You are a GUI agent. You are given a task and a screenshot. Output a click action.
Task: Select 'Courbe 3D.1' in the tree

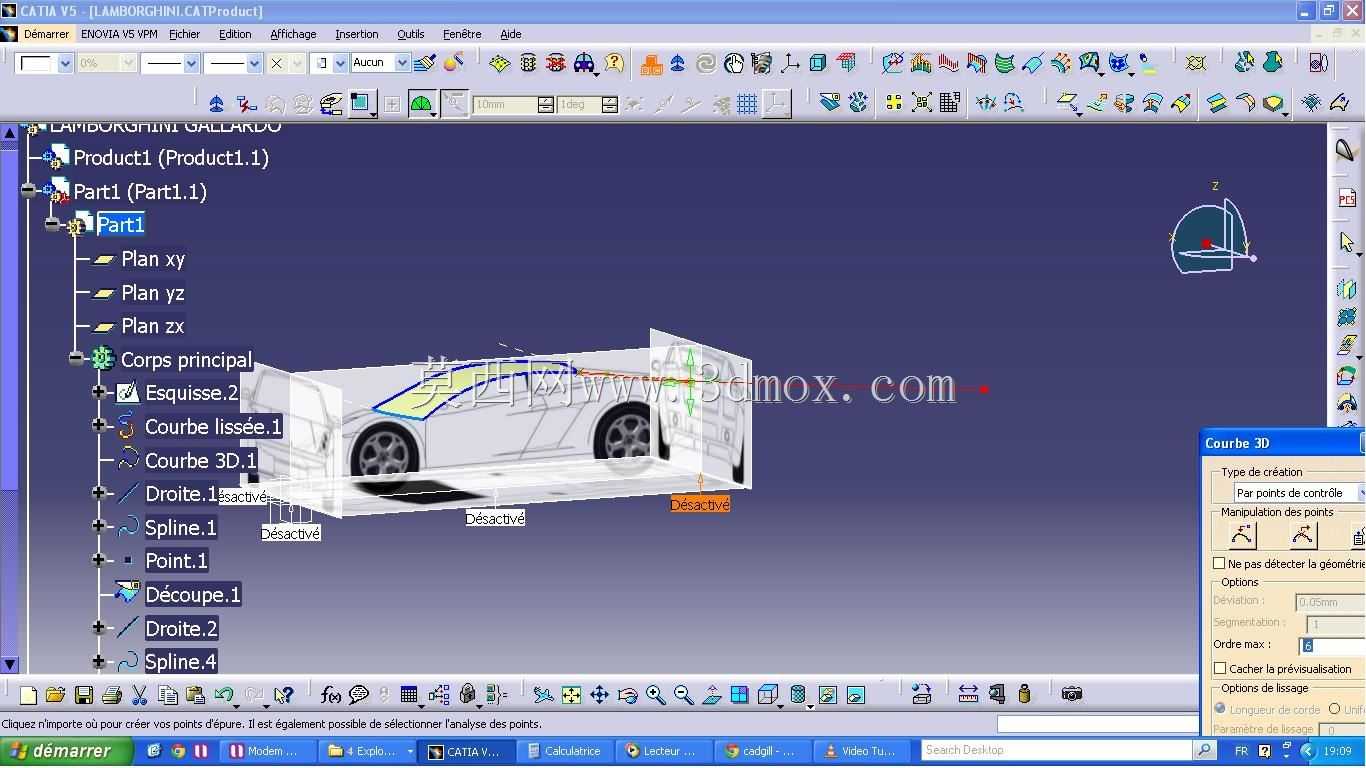[200, 461]
